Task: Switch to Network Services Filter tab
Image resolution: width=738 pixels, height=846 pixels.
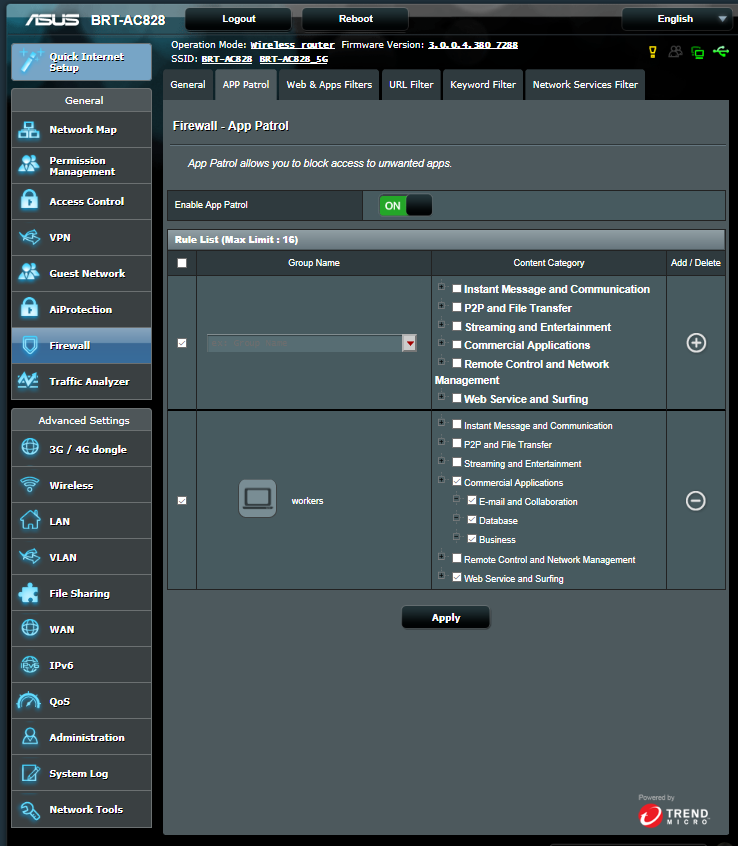Action: tap(585, 85)
